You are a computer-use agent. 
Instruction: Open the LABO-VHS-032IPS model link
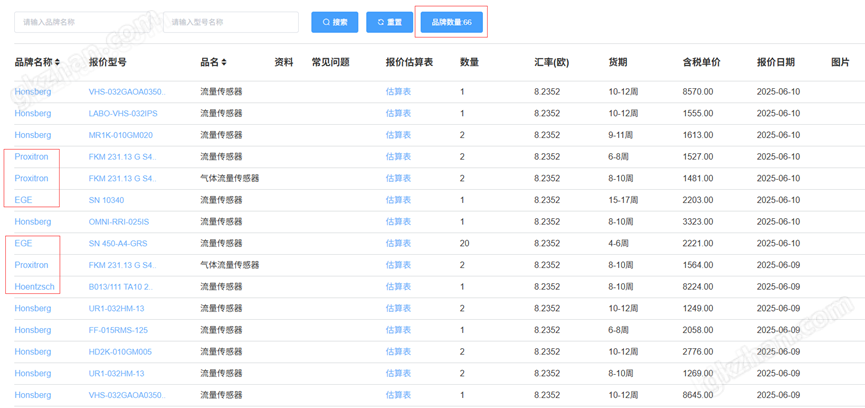coord(123,114)
